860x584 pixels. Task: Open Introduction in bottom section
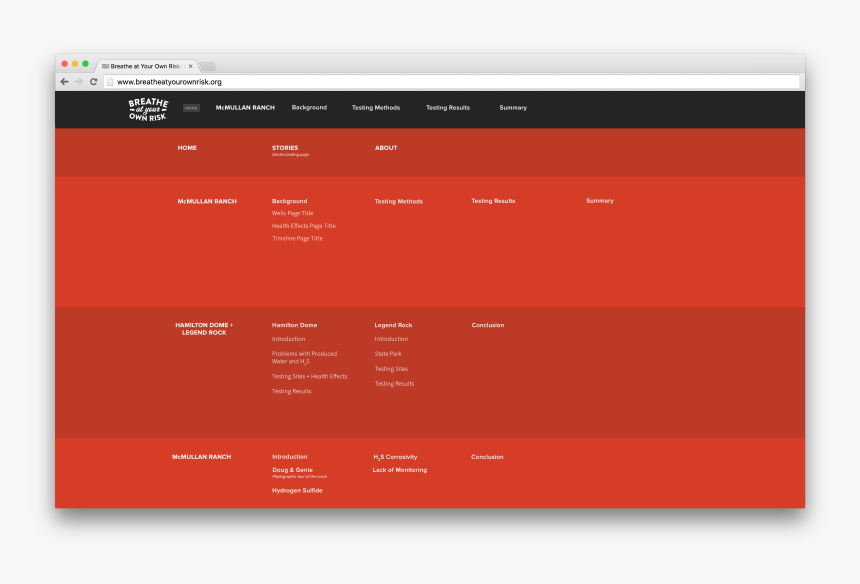290,457
